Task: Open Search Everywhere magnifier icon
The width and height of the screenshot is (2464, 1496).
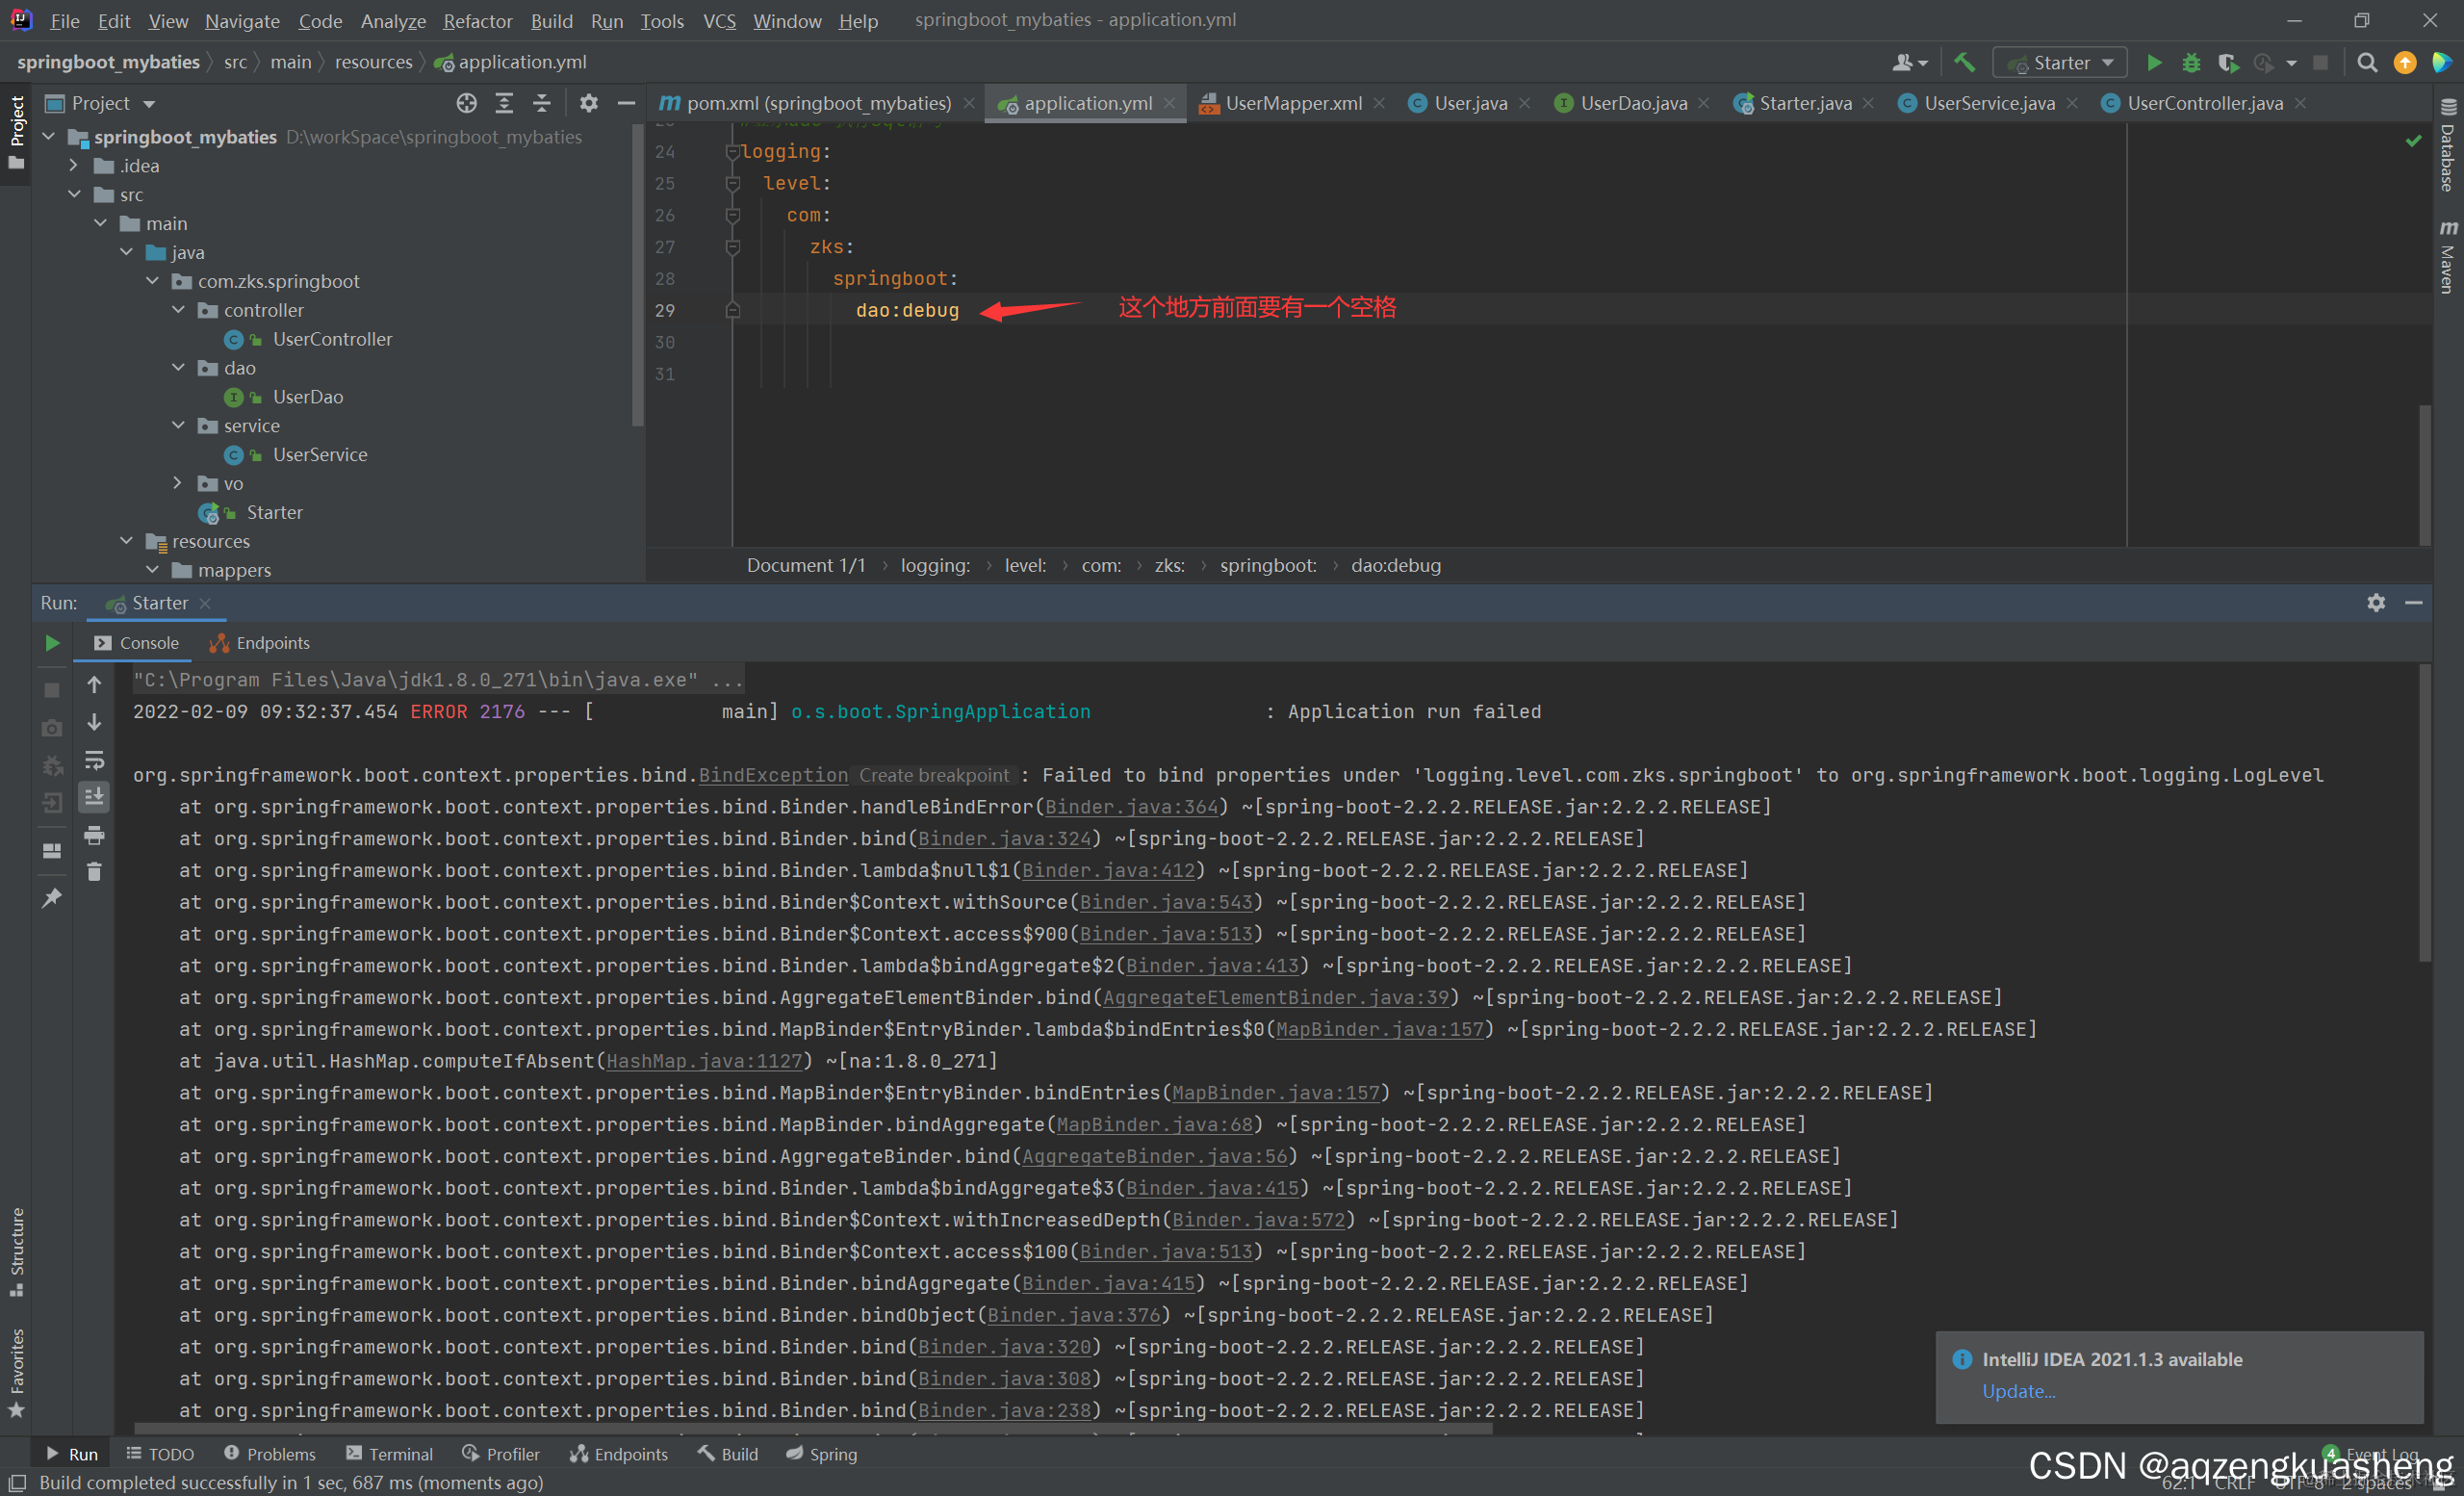Action: pyautogui.click(x=2366, y=63)
